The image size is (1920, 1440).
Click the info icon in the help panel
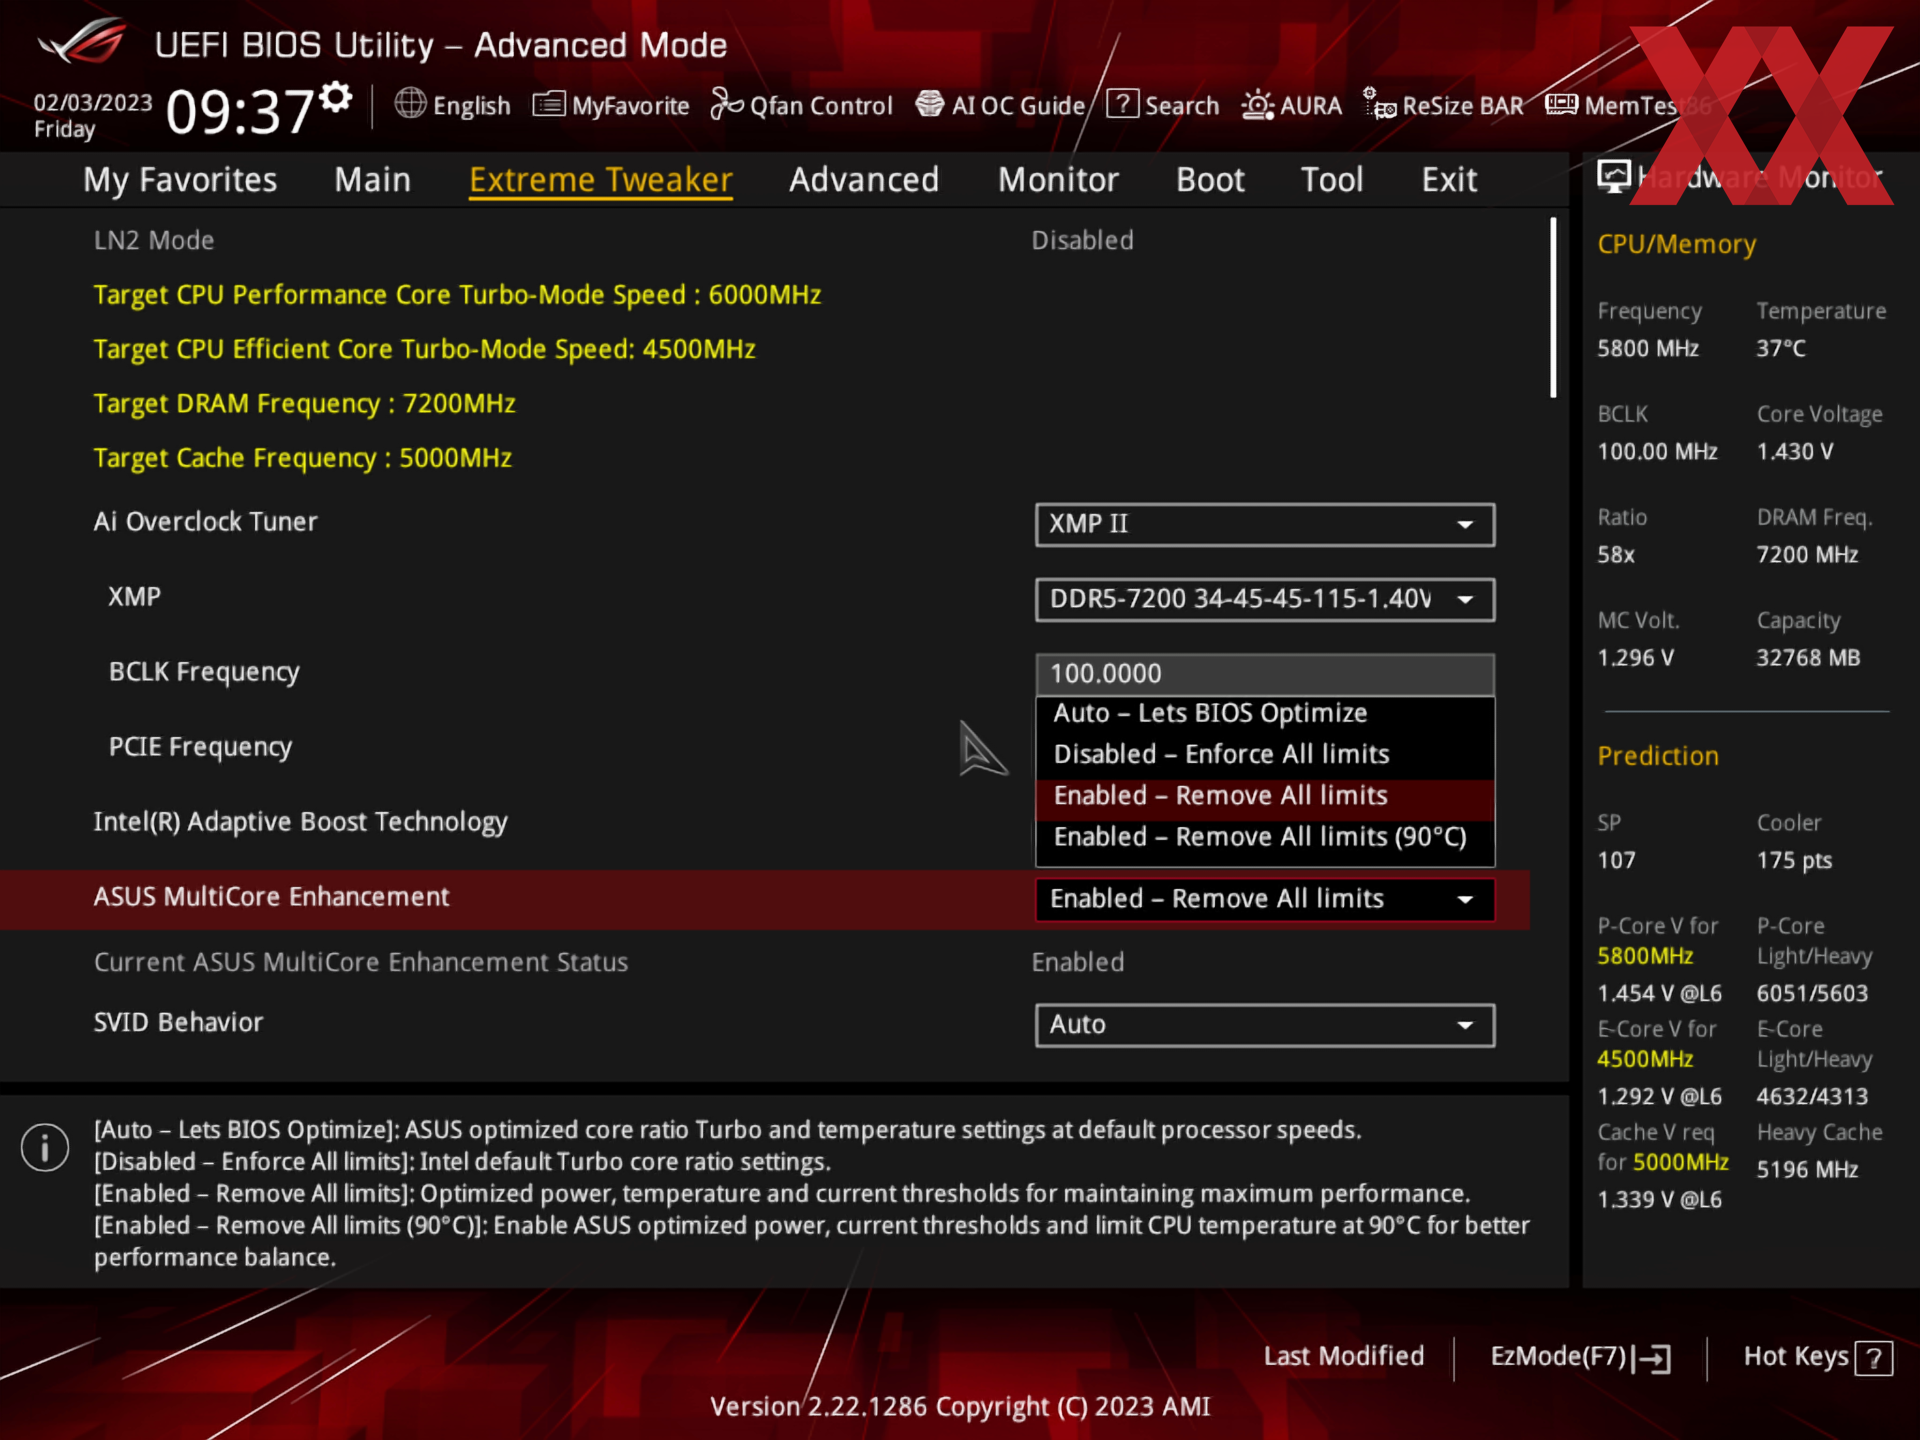pyautogui.click(x=45, y=1147)
